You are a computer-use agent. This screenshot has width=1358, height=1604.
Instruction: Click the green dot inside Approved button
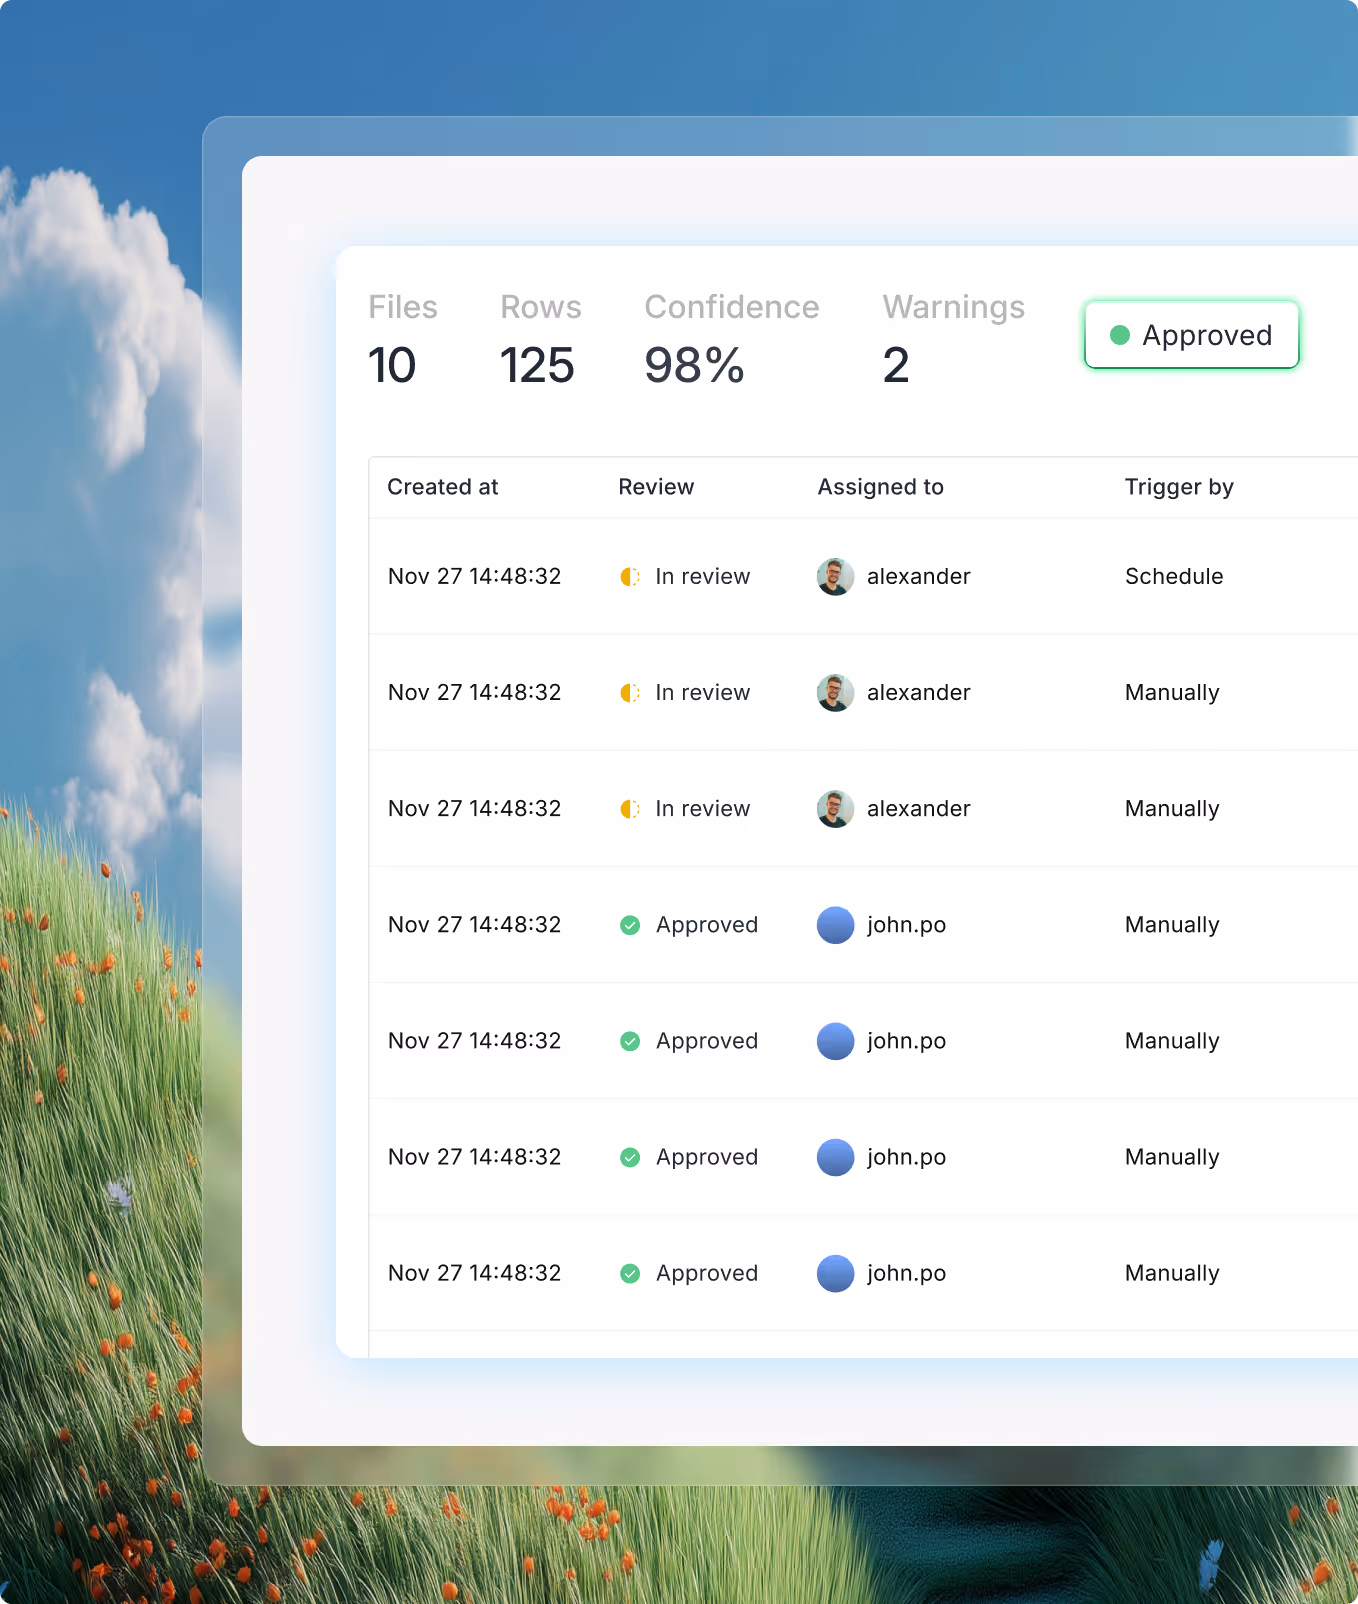(1120, 336)
